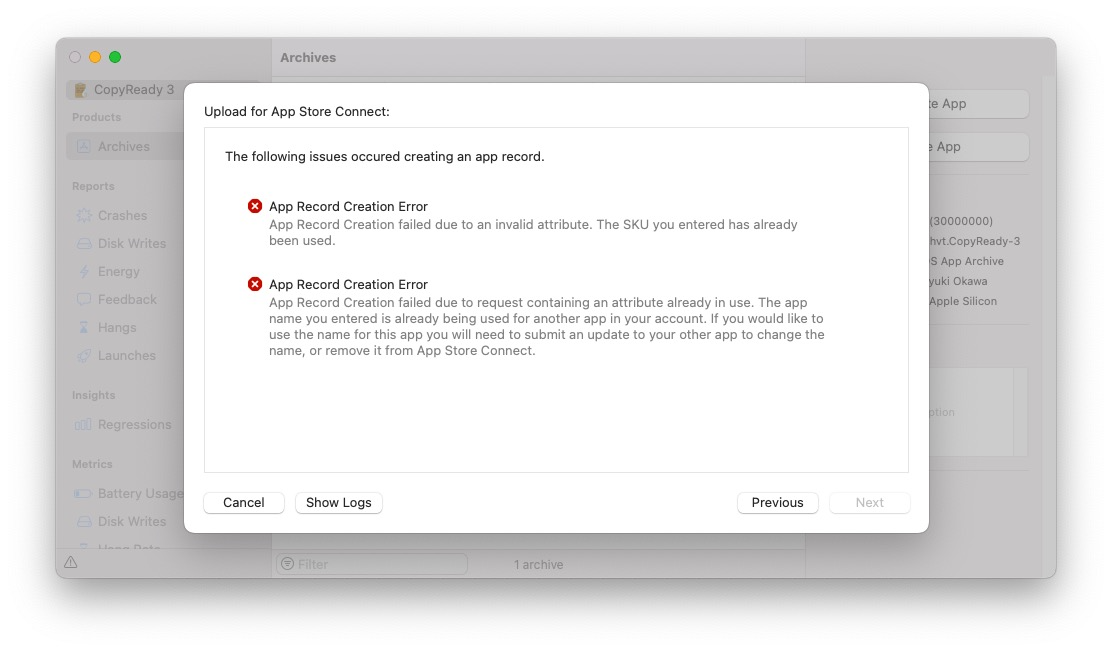
Task: Click the upper App button behind the dialog
Action: pos(979,104)
